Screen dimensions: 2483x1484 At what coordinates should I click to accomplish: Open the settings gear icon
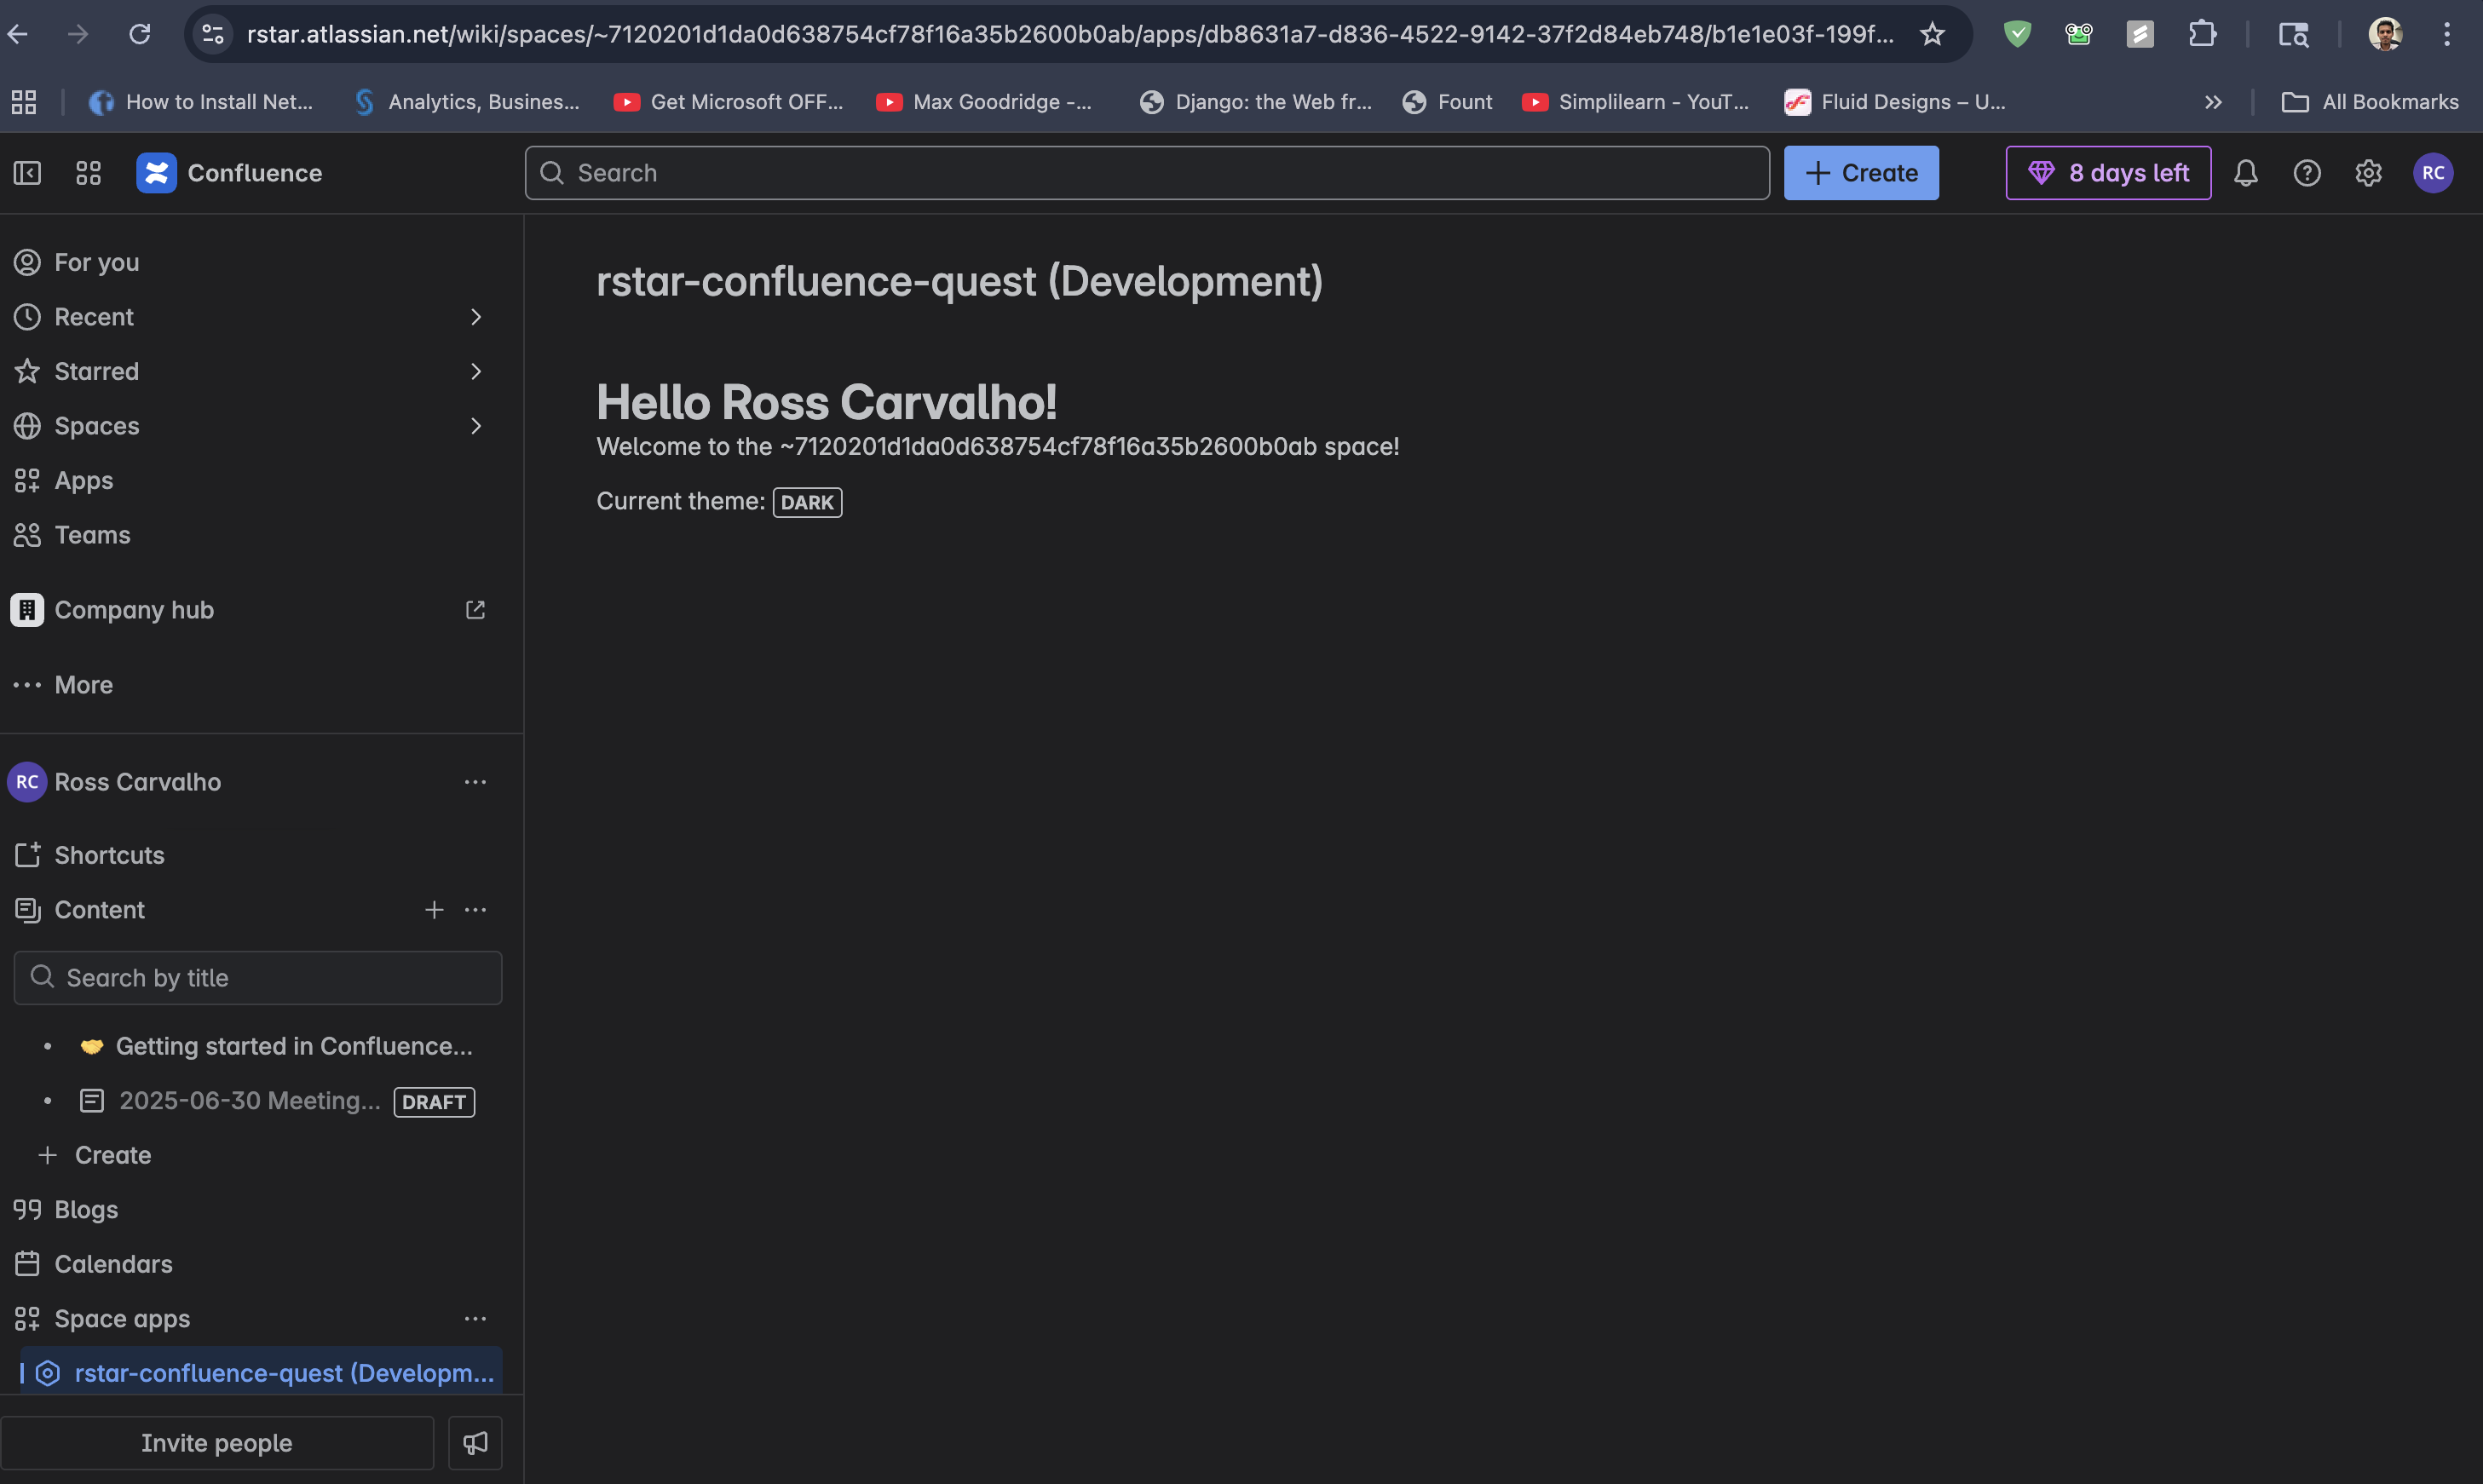pyautogui.click(x=2368, y=173)
